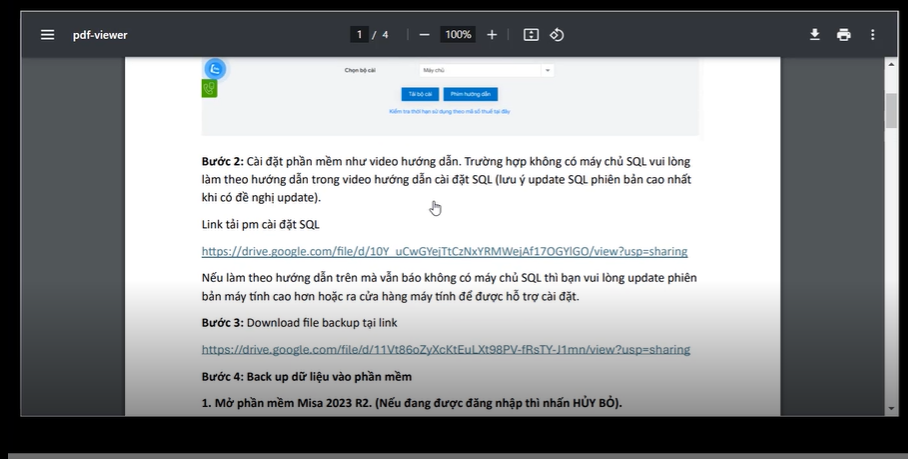Edit the 100% zoom level field
This screenshot has height=459, width=908.
point(457,35)
